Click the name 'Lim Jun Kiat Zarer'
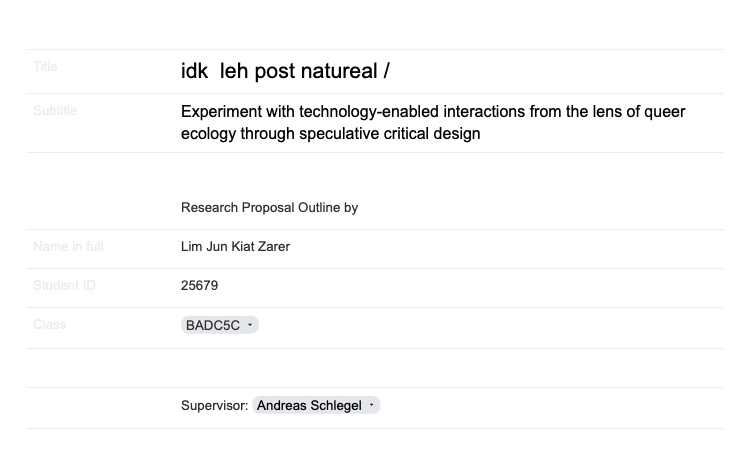The width and height of the screenshot is (734, 457). pyautogui.click(x=235, y=246)
